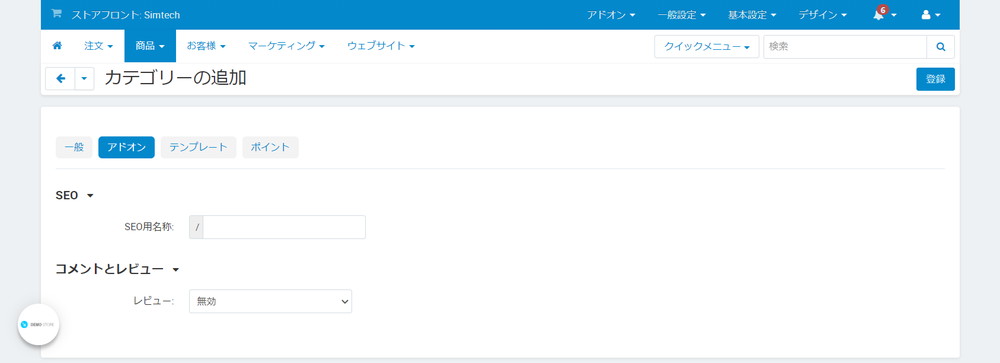Open the マーケティング menu
This screenshot has width=1000, height=363.
coord(286,46)
